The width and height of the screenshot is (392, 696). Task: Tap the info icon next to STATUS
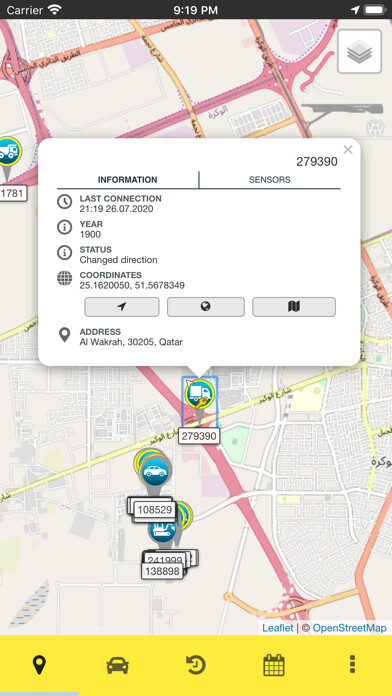click(64, 253)
